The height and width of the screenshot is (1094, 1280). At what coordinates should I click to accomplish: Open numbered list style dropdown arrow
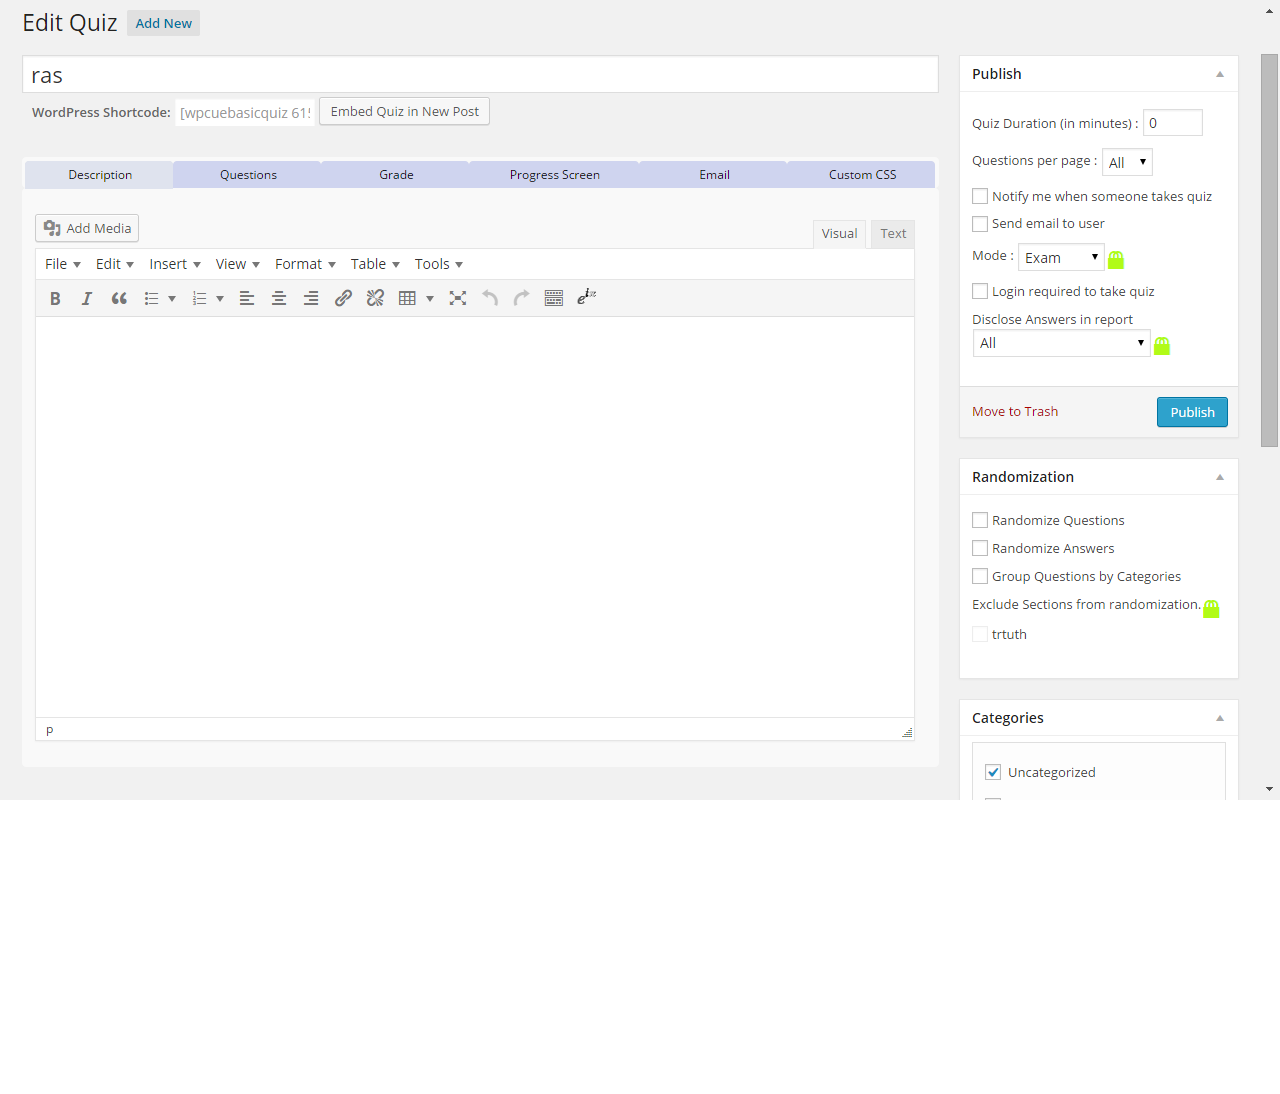[220, 298]
